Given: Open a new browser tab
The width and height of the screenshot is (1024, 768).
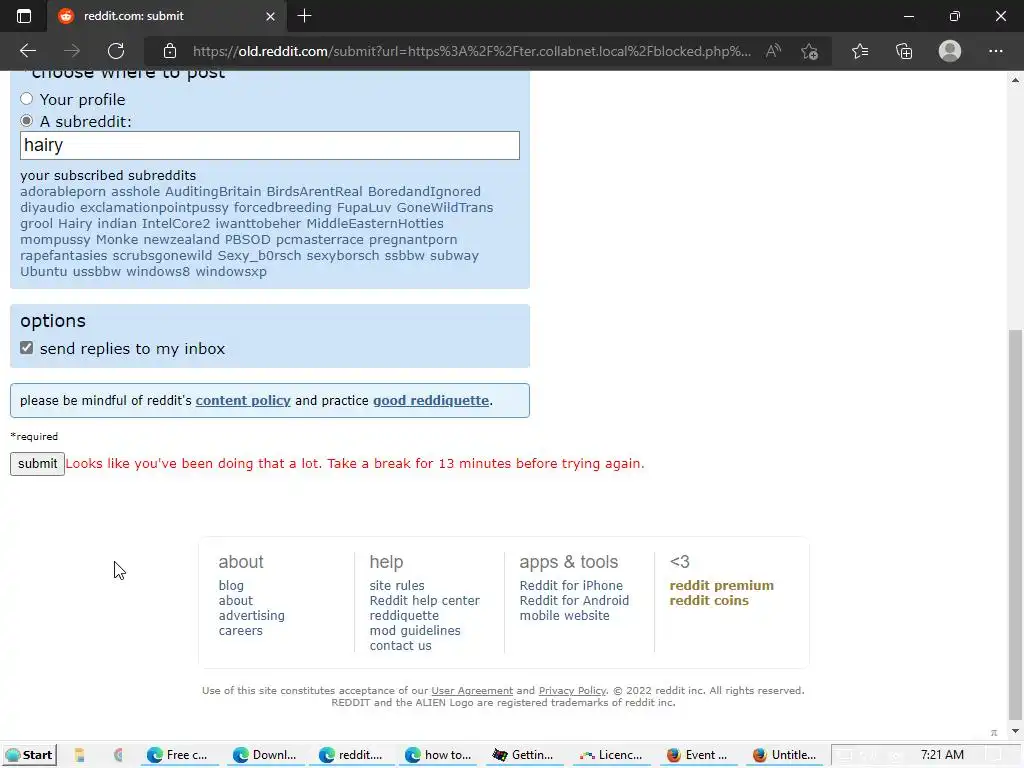Looking at the screenshot, I should (304, 16).
